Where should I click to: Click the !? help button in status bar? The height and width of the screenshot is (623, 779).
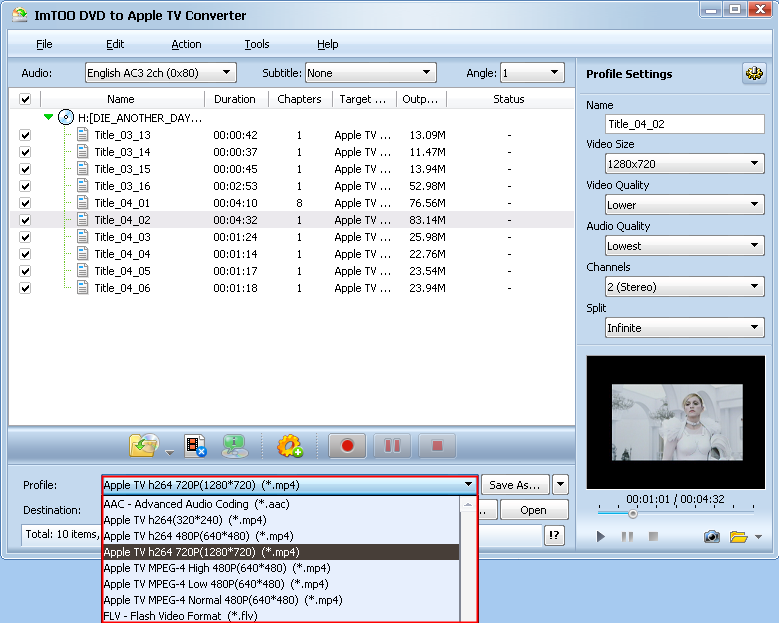(x=554, y=535)
